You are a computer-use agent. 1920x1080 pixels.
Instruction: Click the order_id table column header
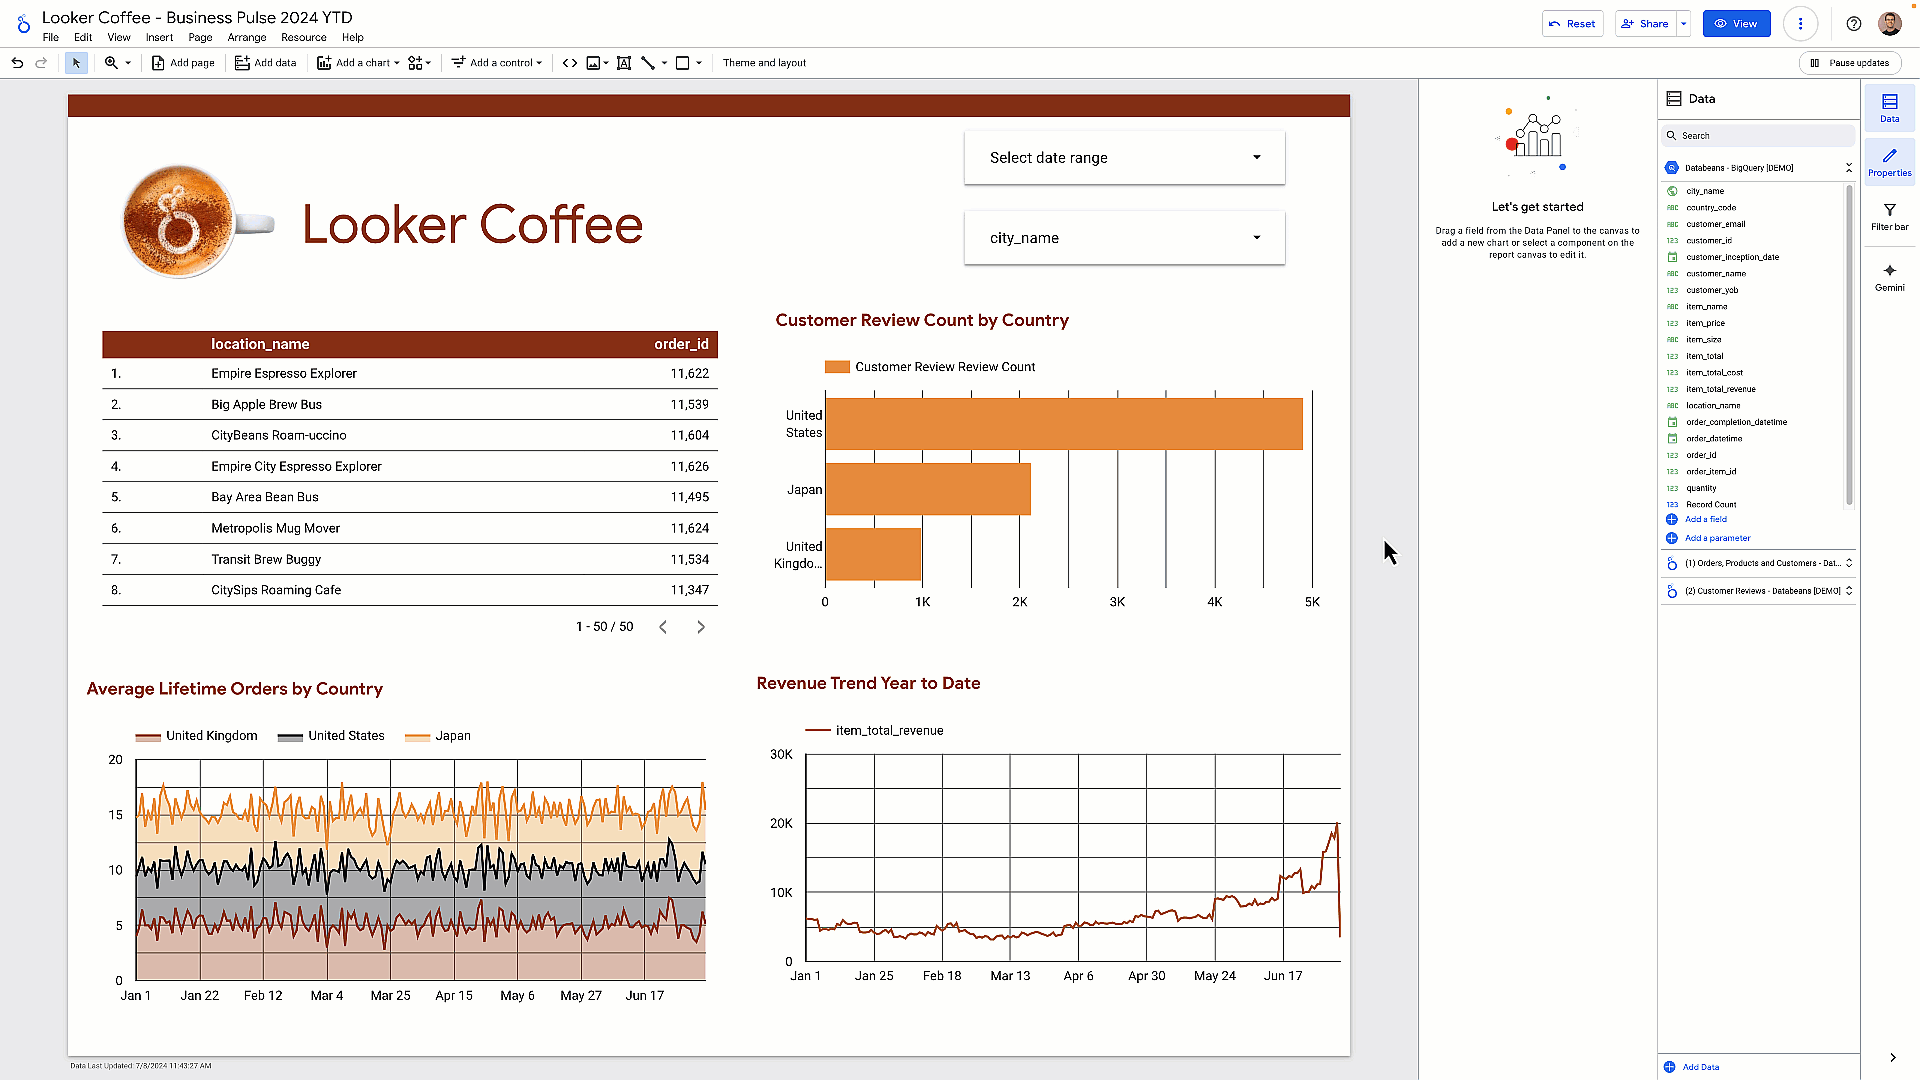coord(681,344)
